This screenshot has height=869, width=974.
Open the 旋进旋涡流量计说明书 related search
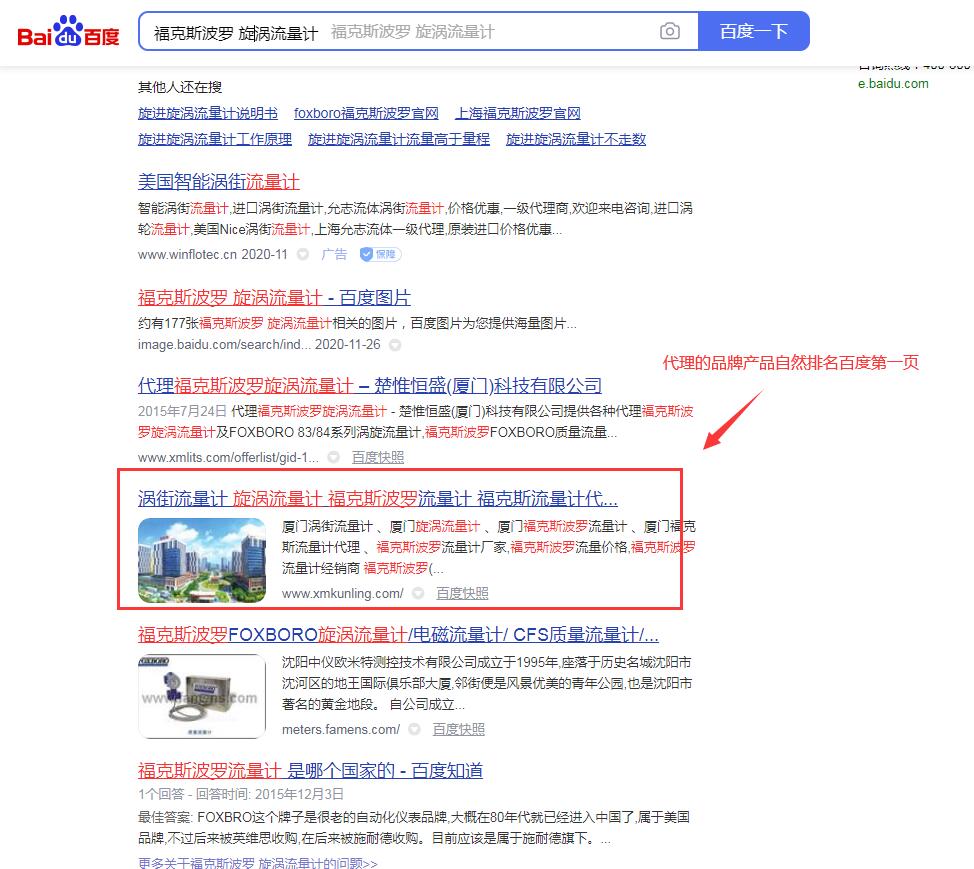click(207, 113)
